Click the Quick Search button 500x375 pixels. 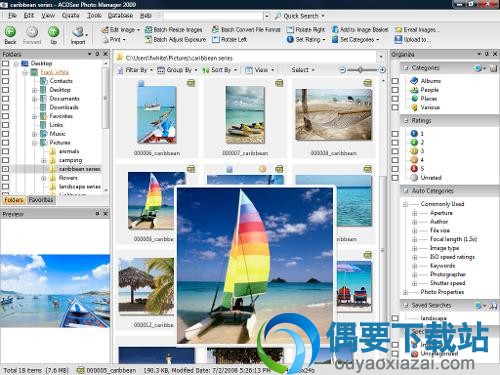tap(299, 16)
